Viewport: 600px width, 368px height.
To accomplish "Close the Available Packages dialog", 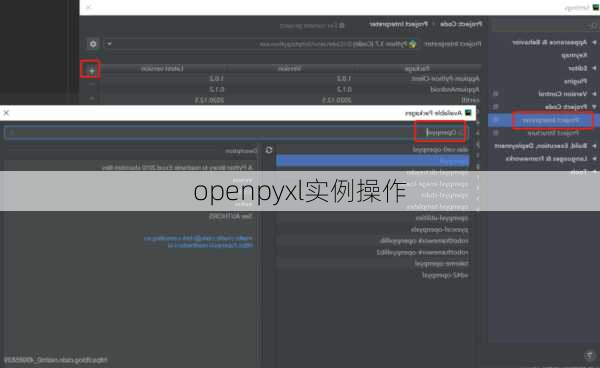I will tap(6, 113).
